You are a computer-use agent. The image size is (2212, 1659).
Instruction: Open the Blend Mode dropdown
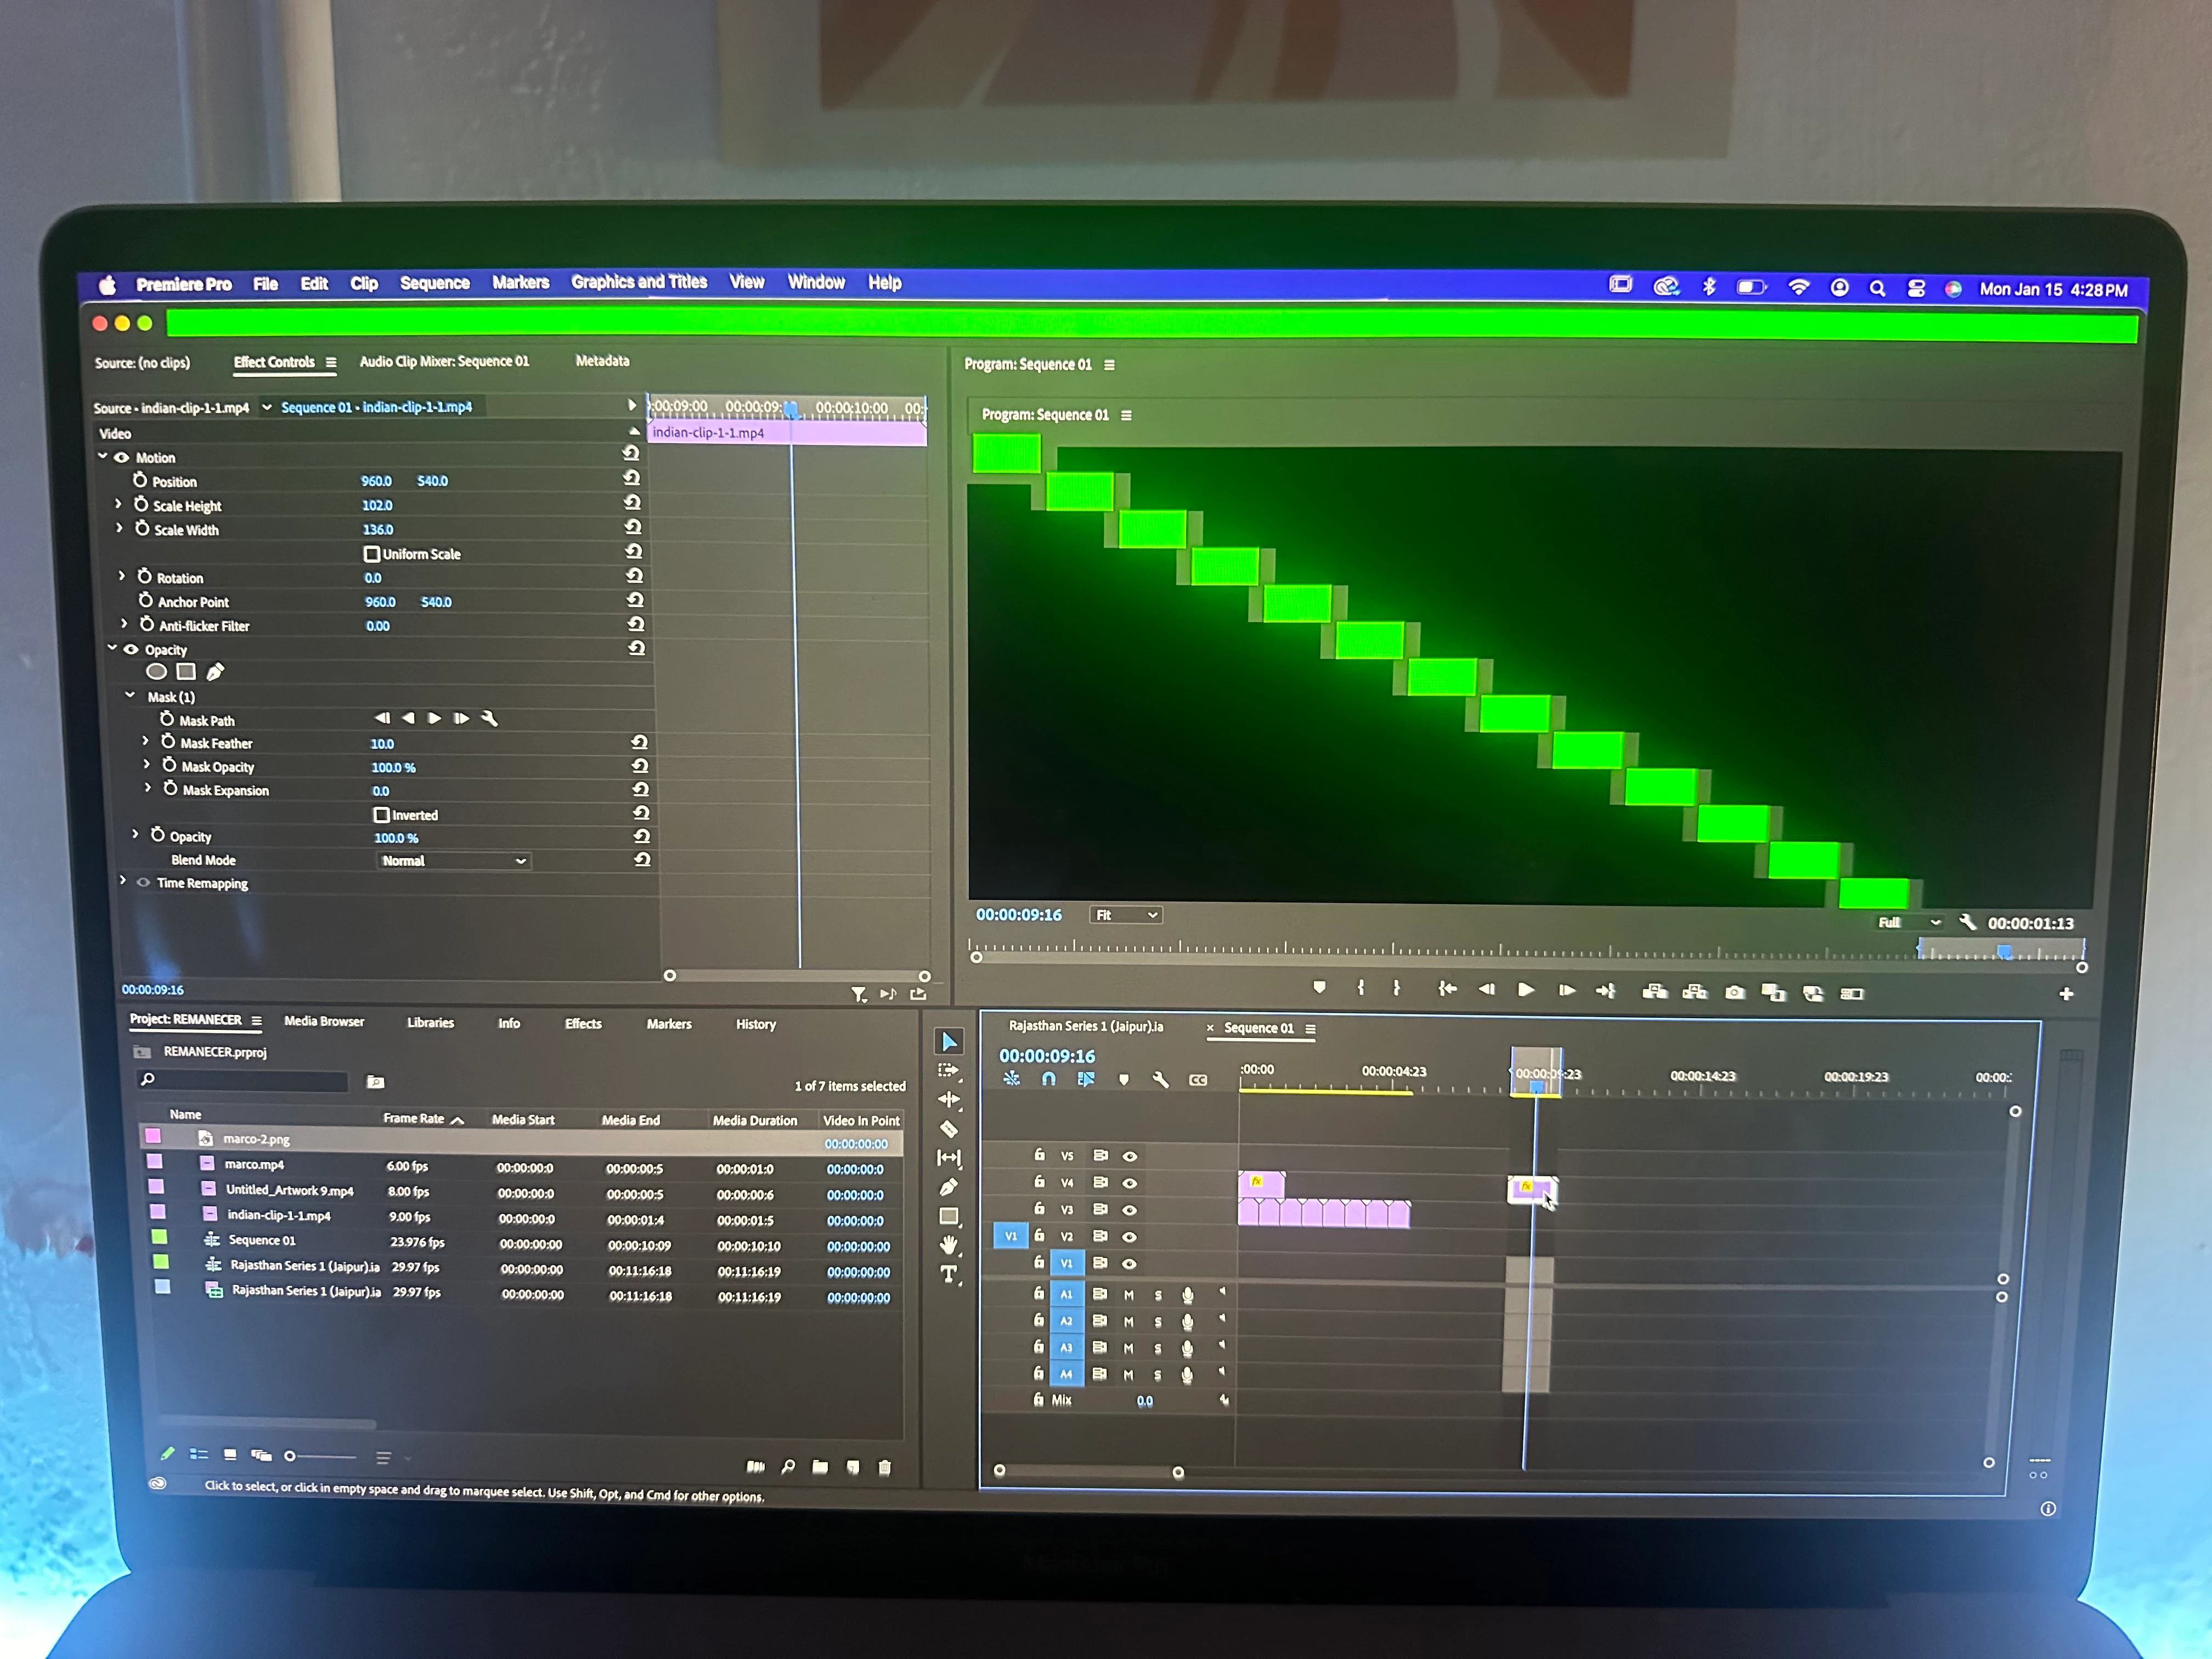[x=454, y=861]
